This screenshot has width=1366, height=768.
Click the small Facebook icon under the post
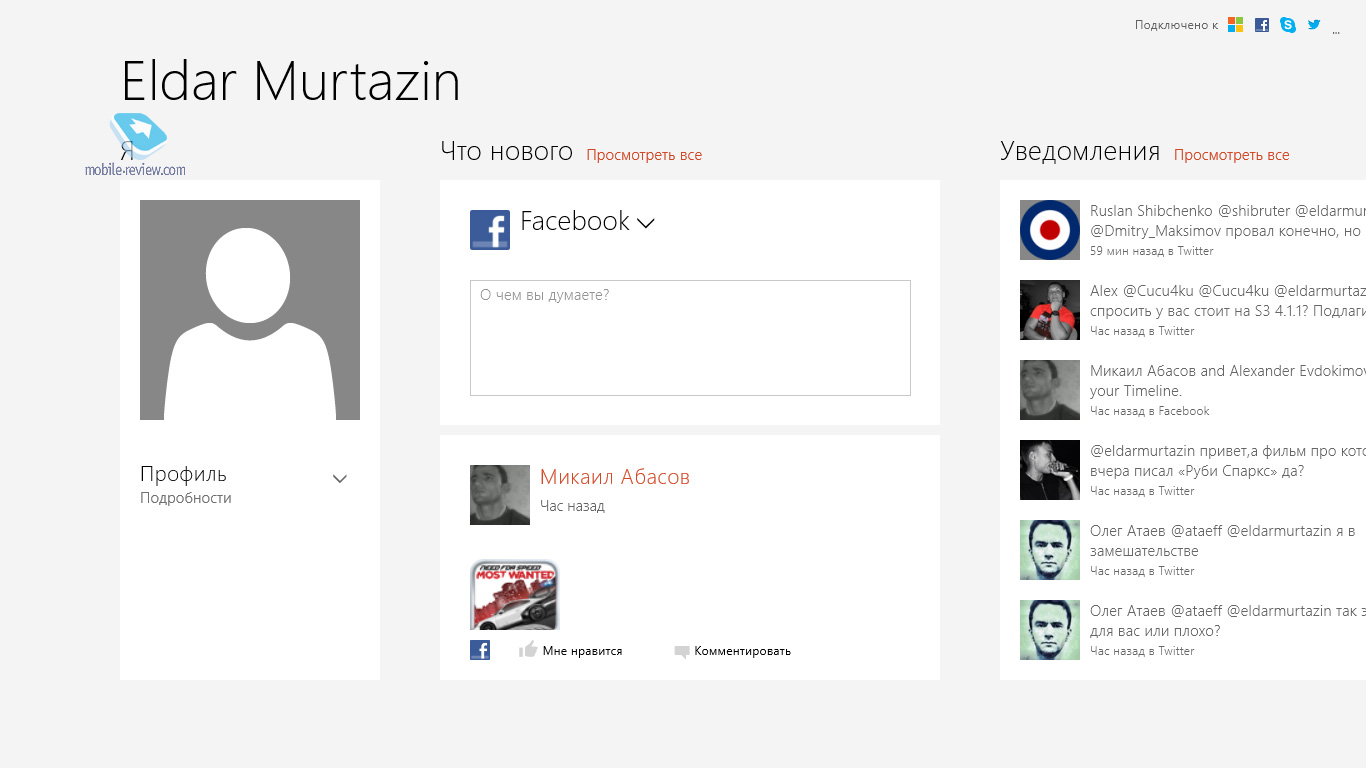[480, 650]
